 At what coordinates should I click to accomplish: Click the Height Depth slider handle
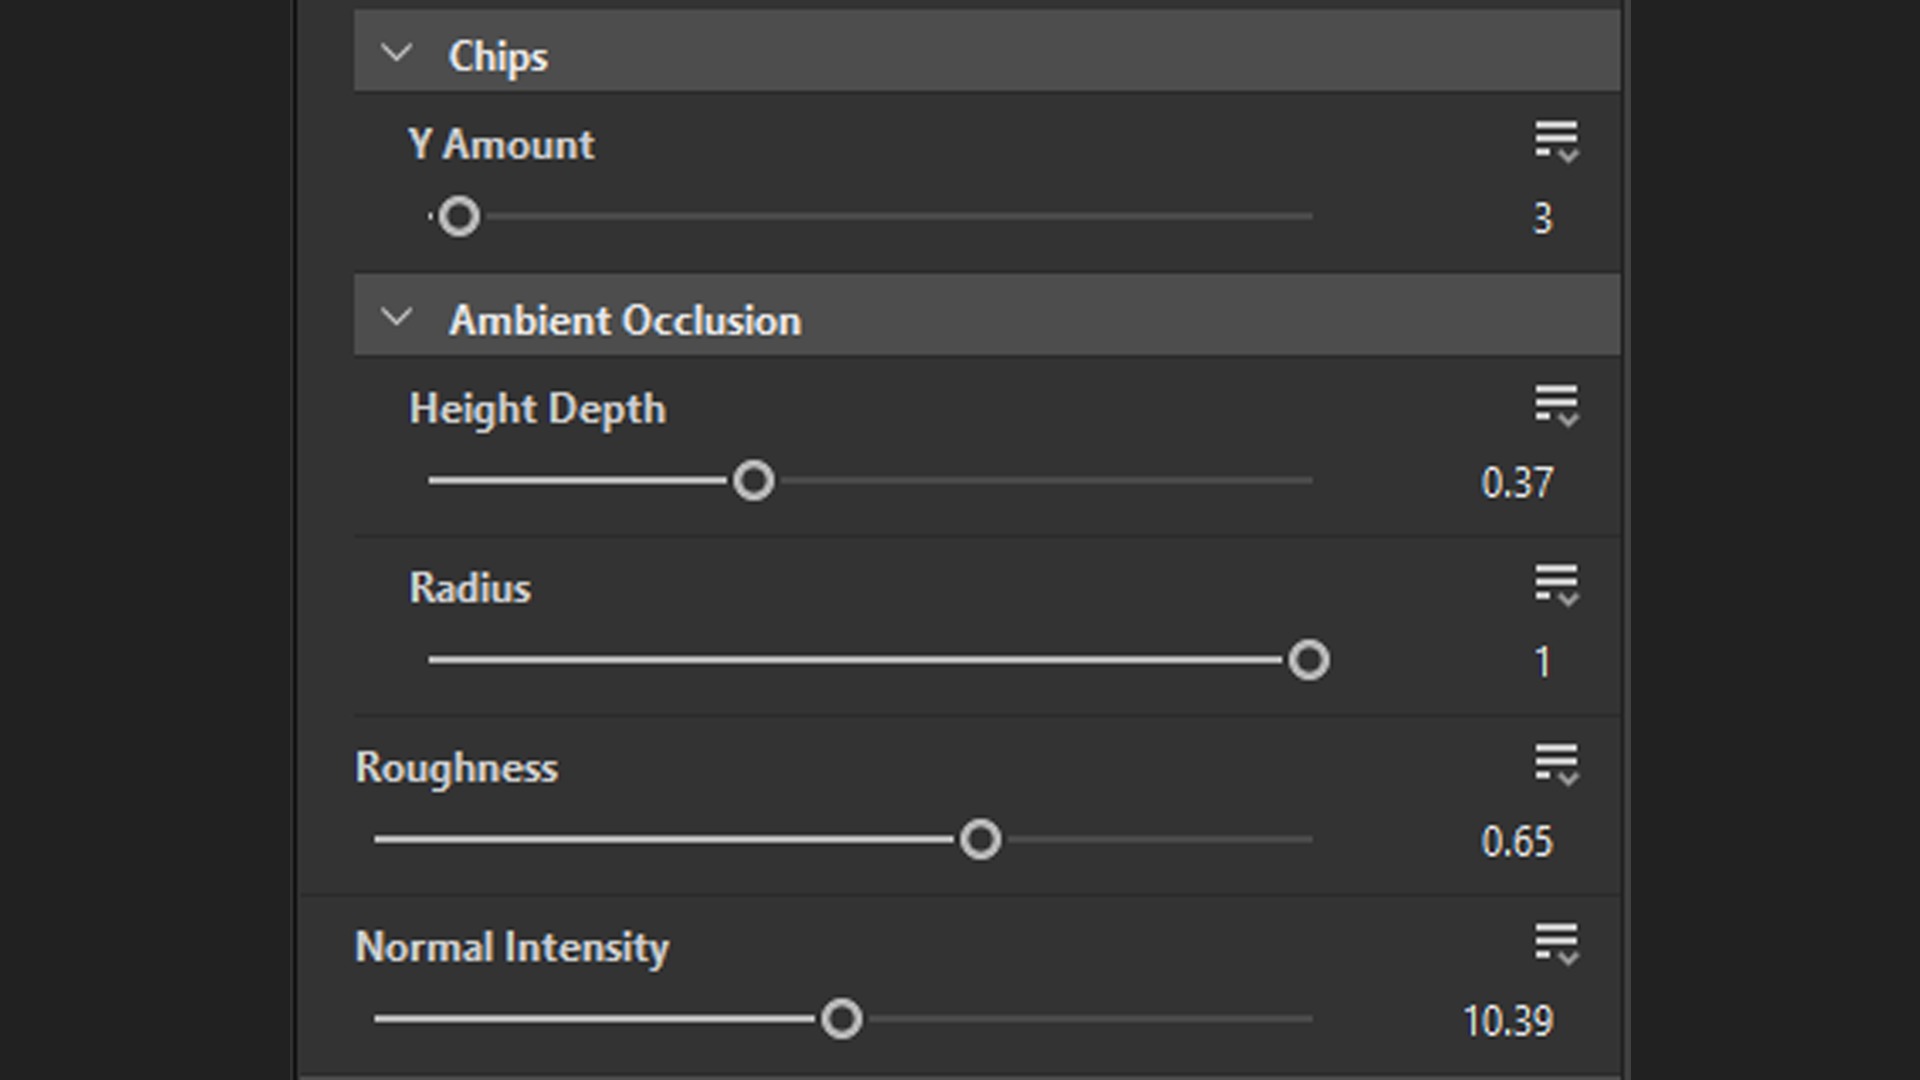point(753,481)
